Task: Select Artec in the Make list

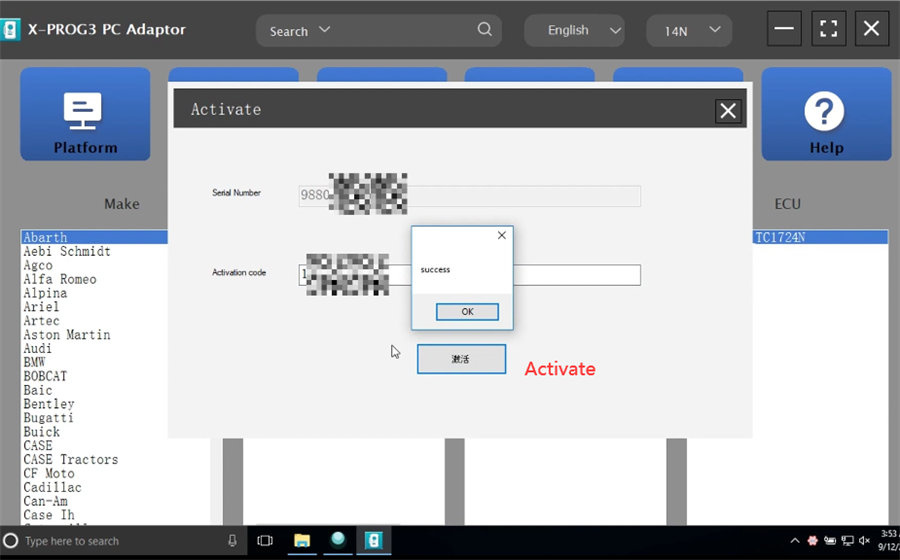Action: [41, 321]
